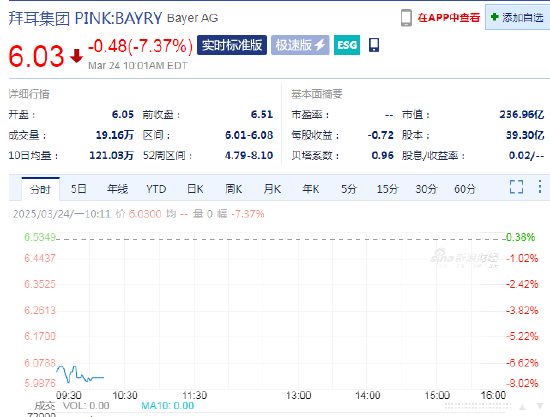The width and height of the screenshot is (550, 417).
Task: Click the 6.5349 y-axis price label
Action: (x=40, y=237)
